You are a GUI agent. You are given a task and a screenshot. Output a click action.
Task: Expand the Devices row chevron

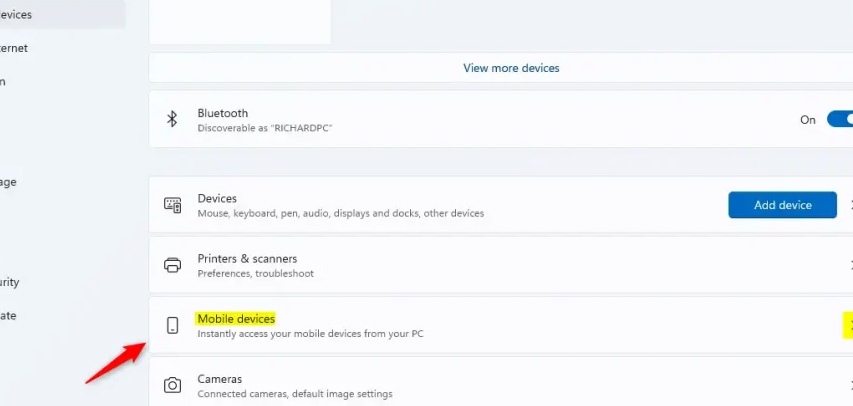click(849, 205)
